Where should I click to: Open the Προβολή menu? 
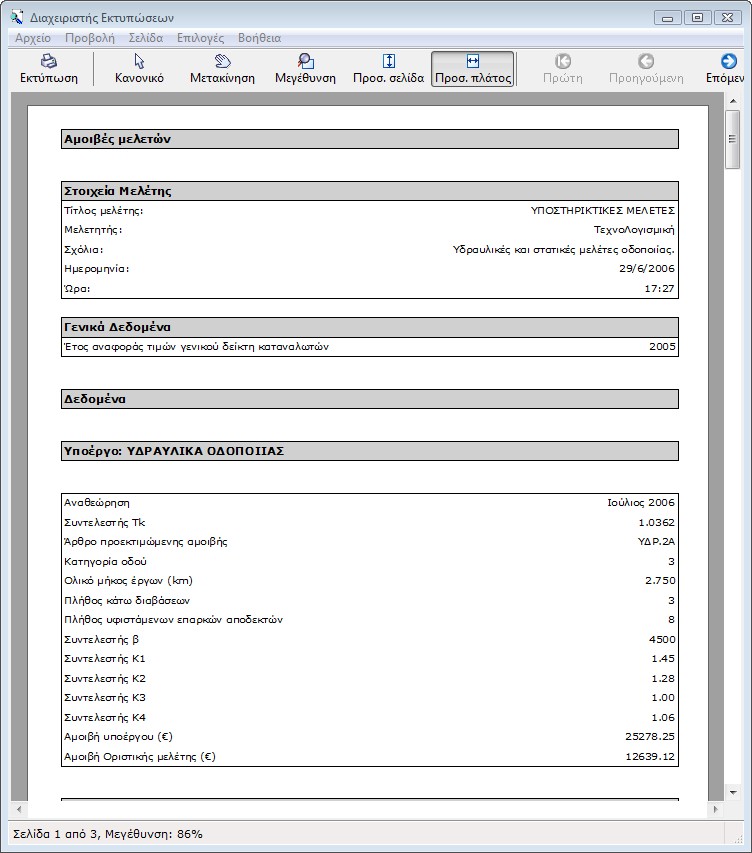(90, 38)
